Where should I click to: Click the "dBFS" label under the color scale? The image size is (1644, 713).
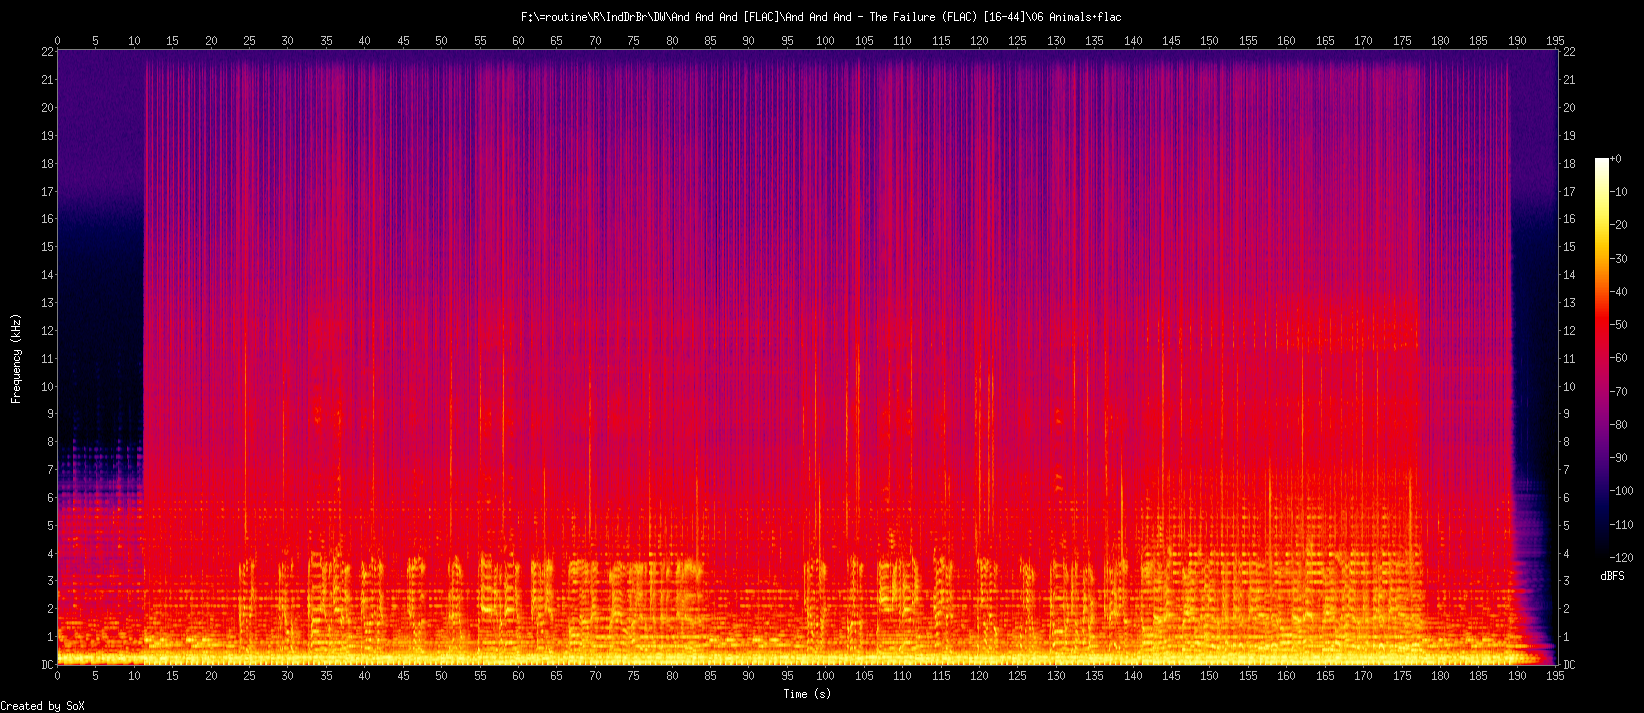coord(1612,576)
